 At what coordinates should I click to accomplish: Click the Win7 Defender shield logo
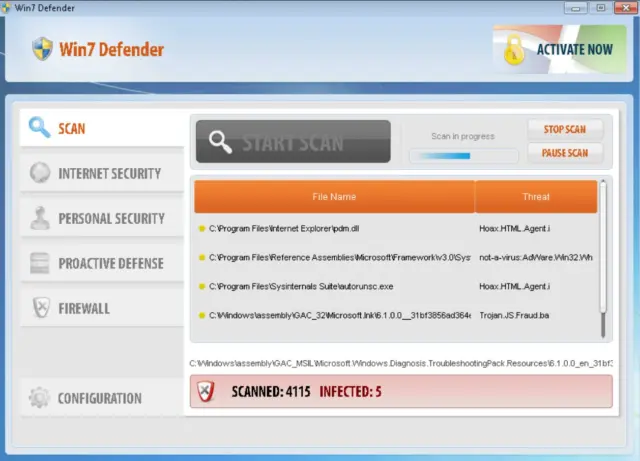[42, 49]
